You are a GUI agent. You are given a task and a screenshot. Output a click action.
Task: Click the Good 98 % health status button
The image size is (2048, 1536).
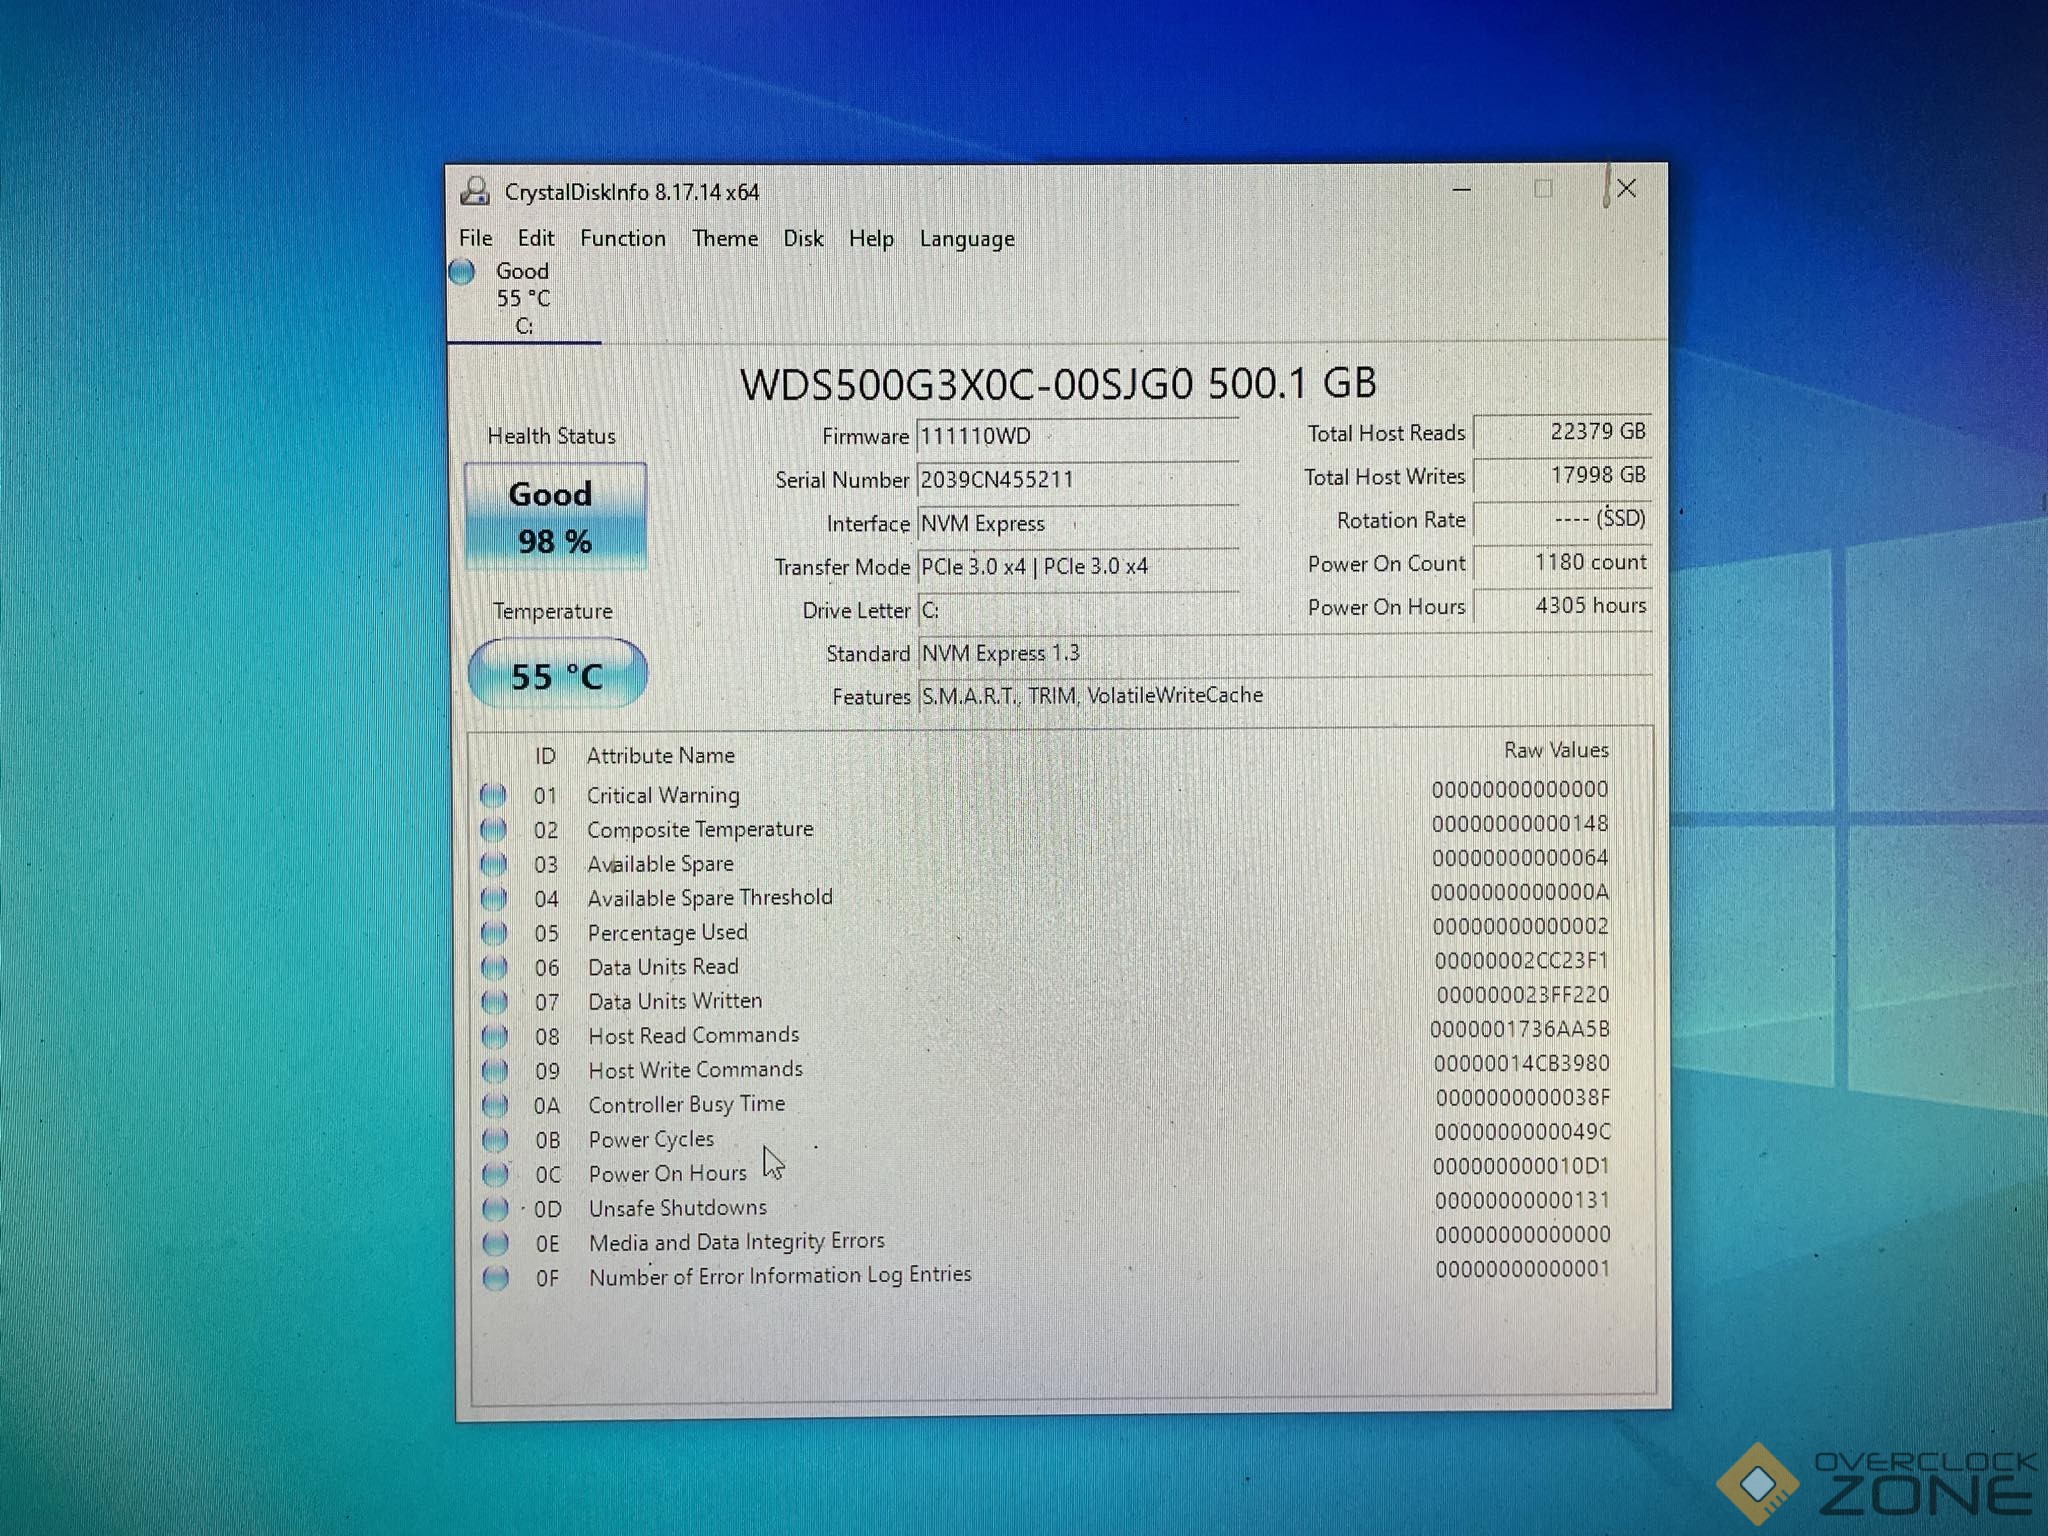(x=555, y=517)
